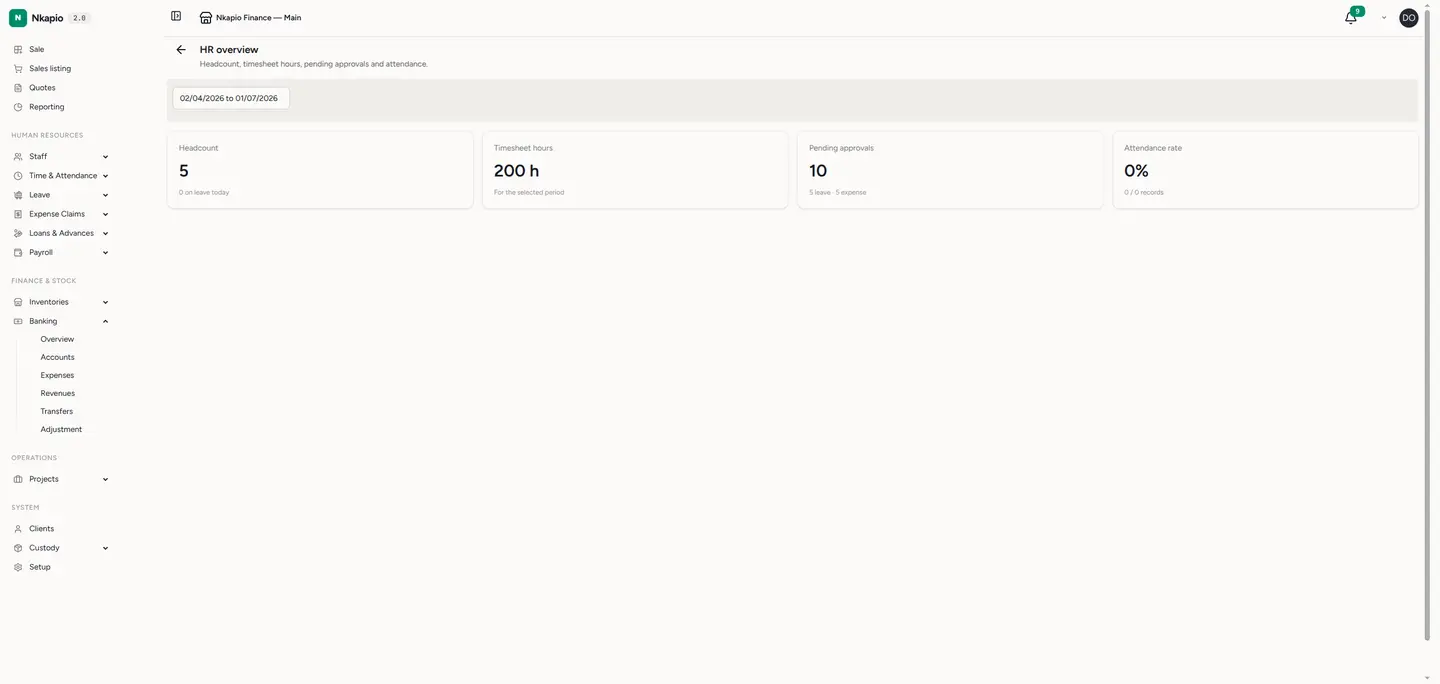This screenshot has width=1440, height=684.
Task: Click the Custody box icon
Action: click(18, 548)
